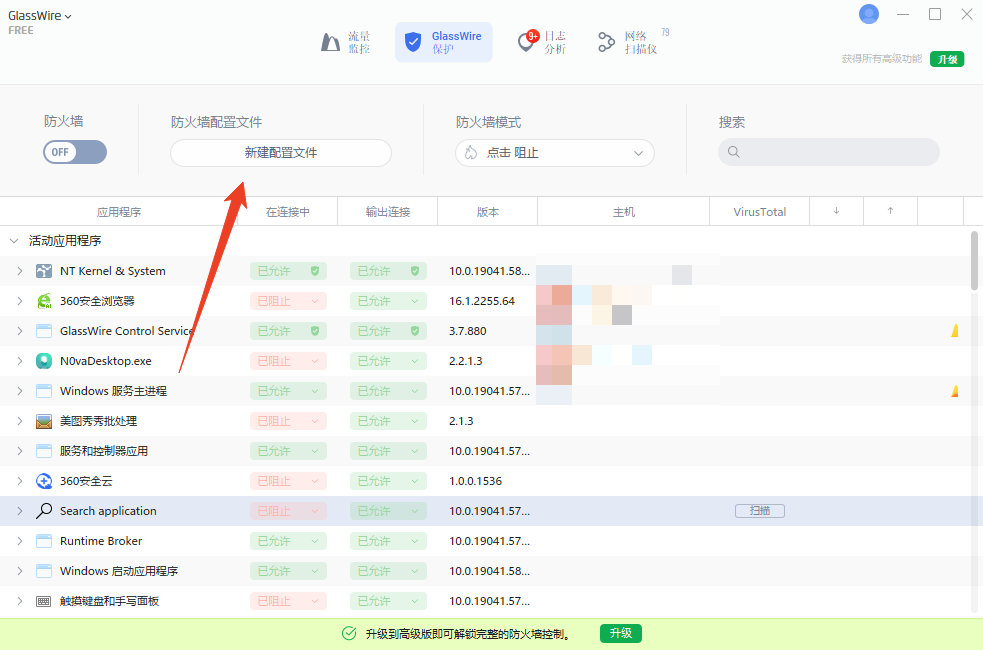The image size is (983, 650).
Task: Click the N0vaDesktop.exe app icon
Action: tap(44, 361)
